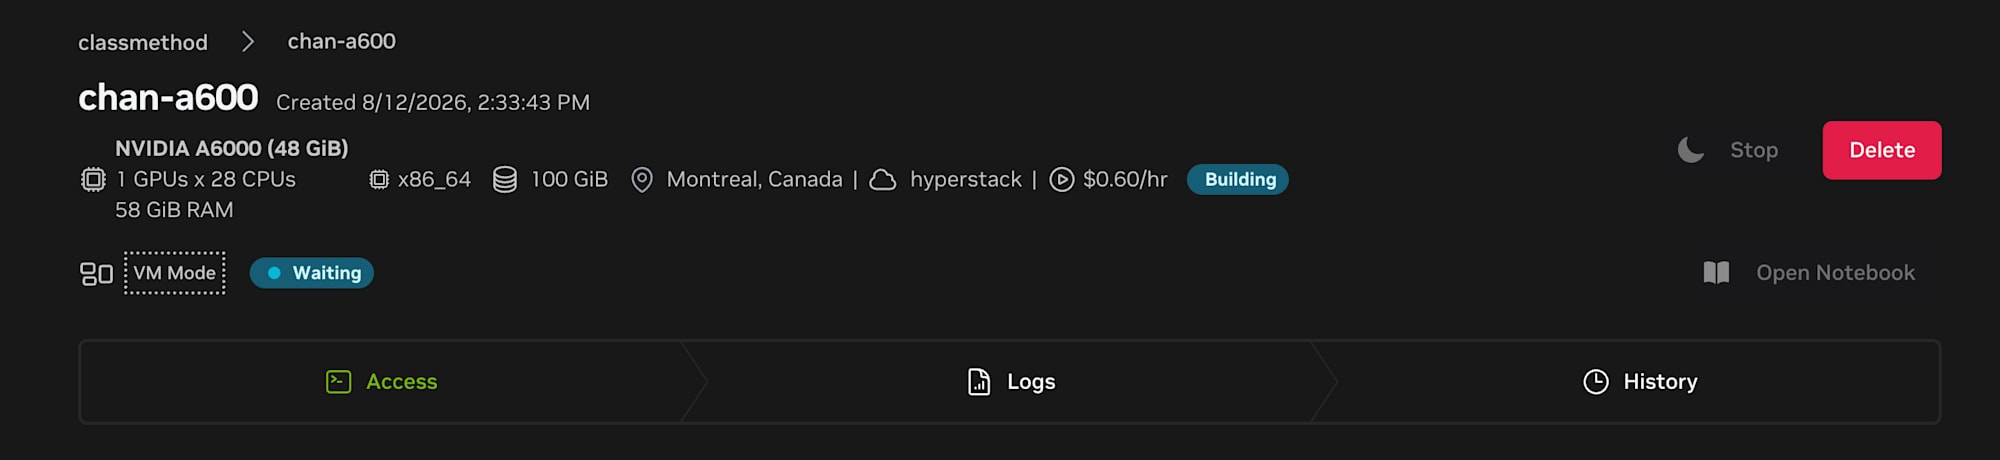Click the x86_64 architecture chip icon
The image size is (2000, 460).
point(379,180)
